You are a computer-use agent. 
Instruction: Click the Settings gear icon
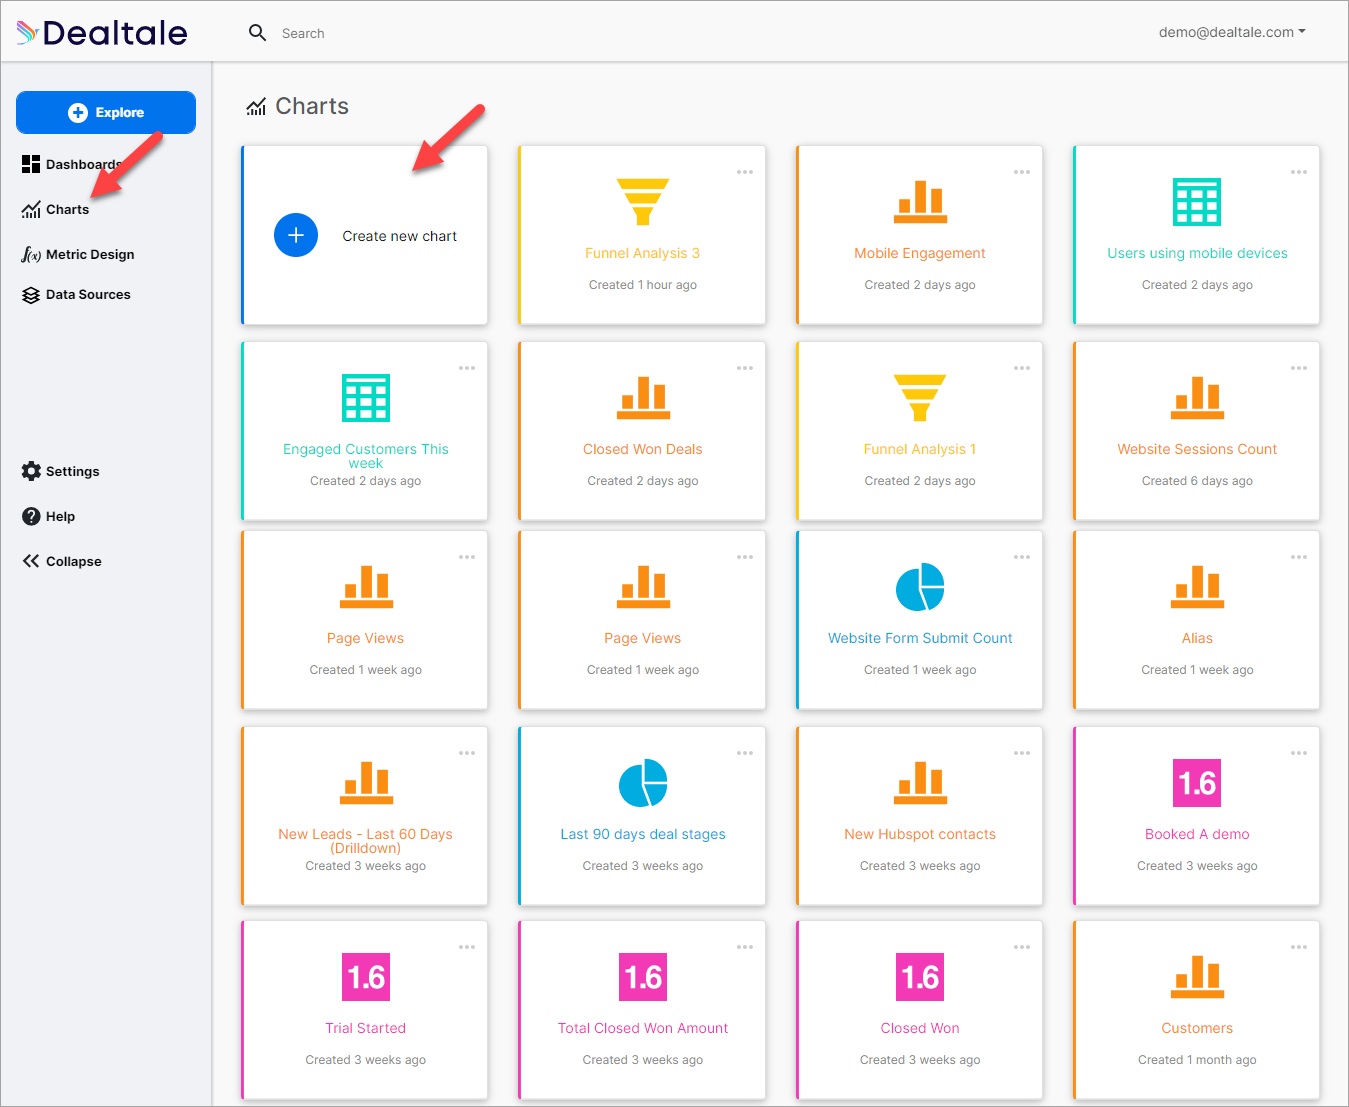coord(31,471)
